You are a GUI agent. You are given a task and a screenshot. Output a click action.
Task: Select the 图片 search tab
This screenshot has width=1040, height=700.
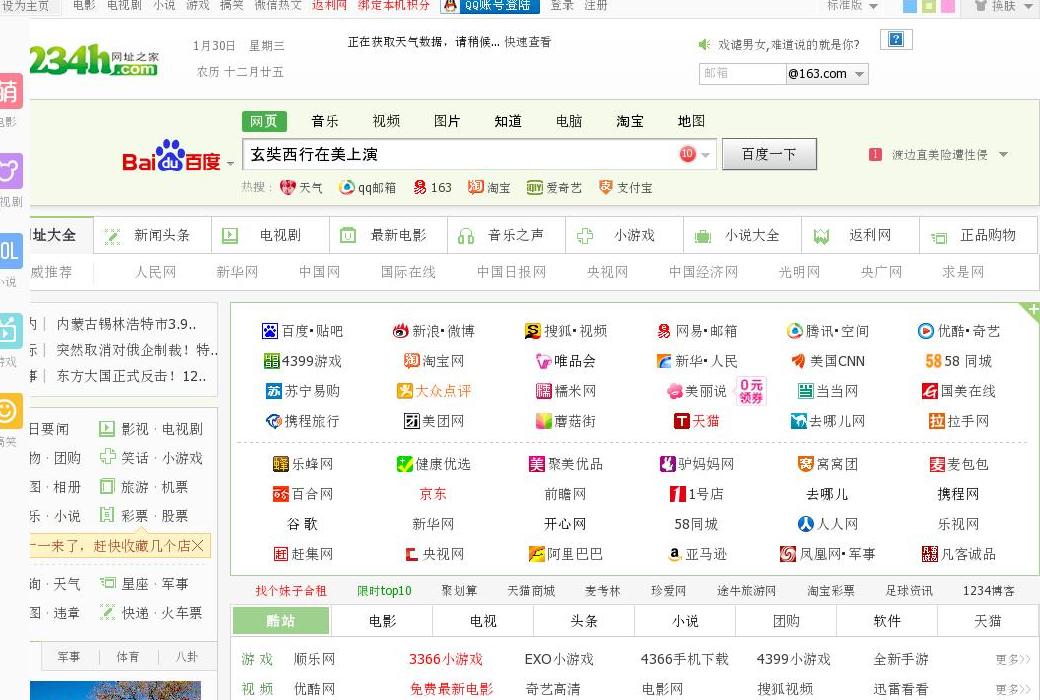[x=447, y=121]
